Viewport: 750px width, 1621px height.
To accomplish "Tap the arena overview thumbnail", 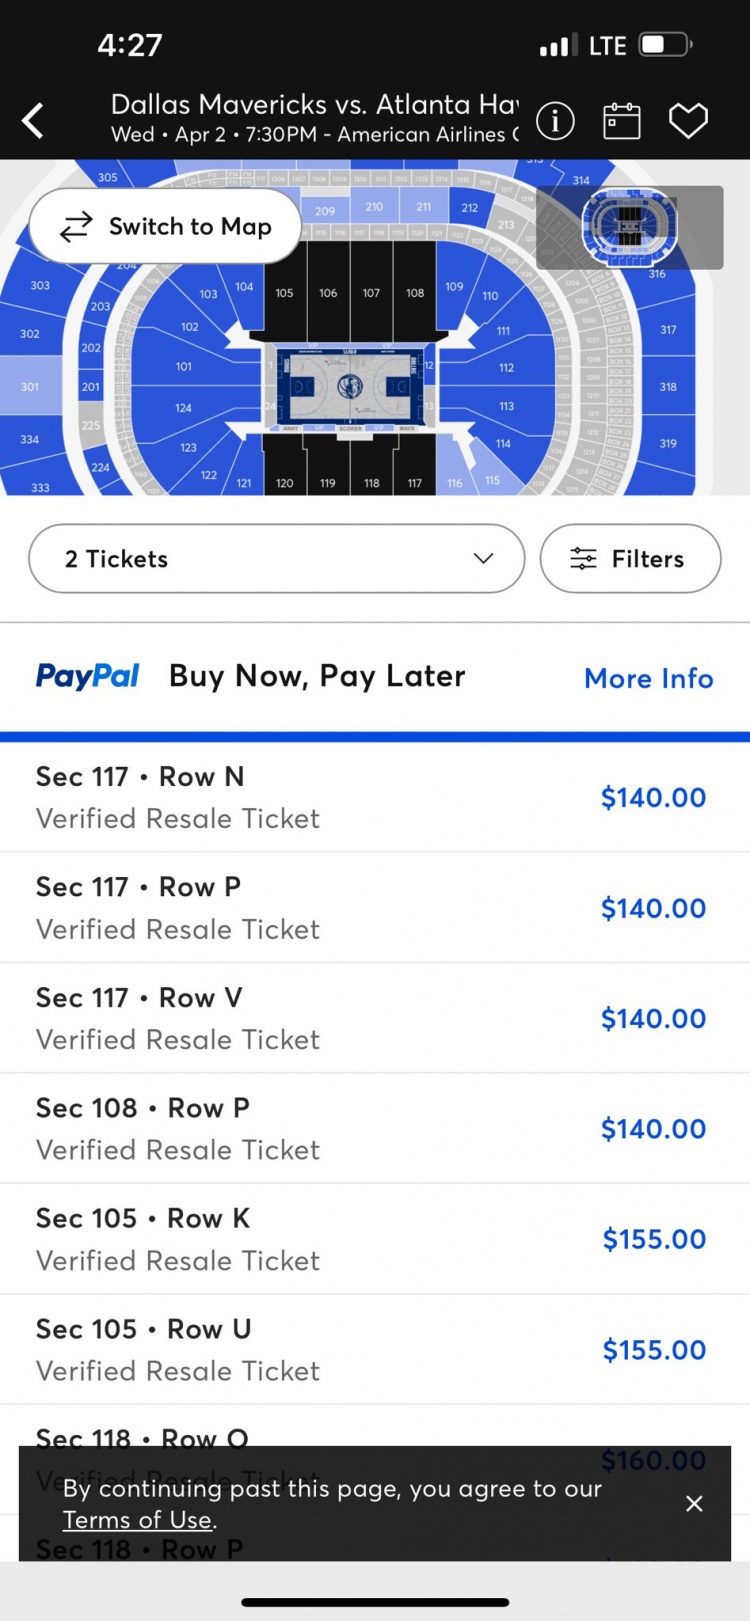I will [629, 227].
